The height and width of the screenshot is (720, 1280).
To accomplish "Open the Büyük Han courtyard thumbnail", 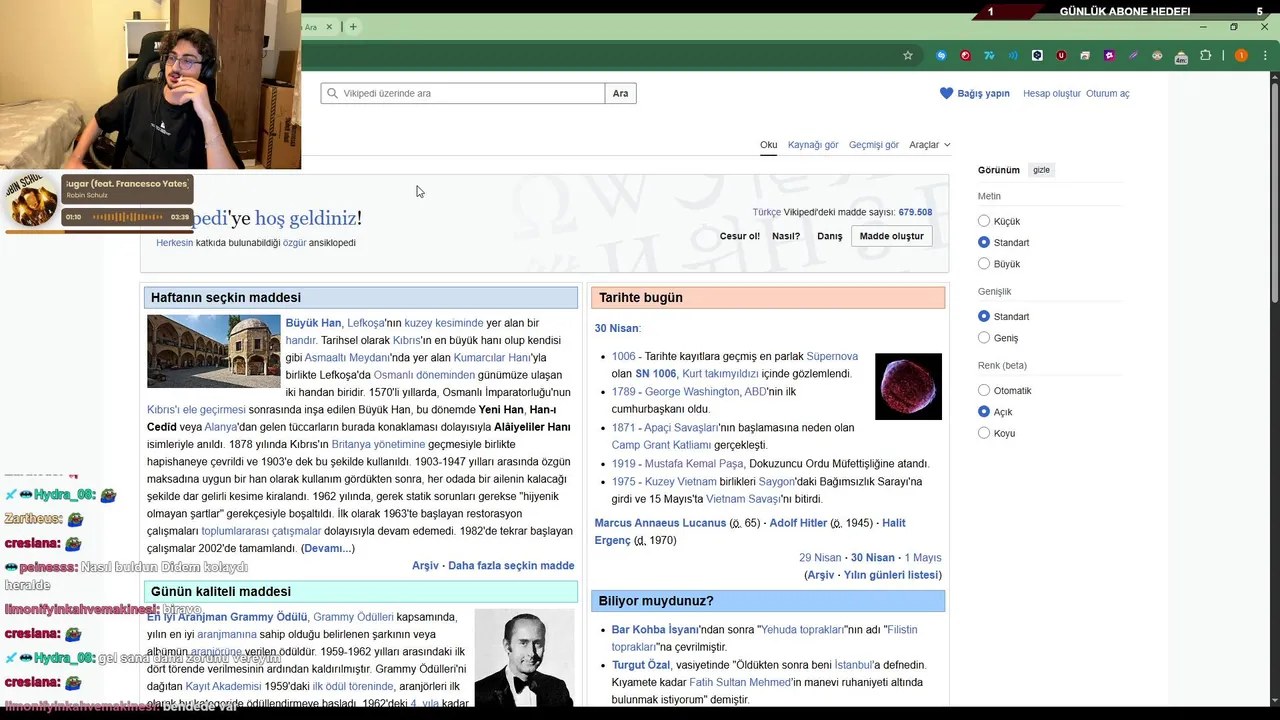I will coord(214,351).
